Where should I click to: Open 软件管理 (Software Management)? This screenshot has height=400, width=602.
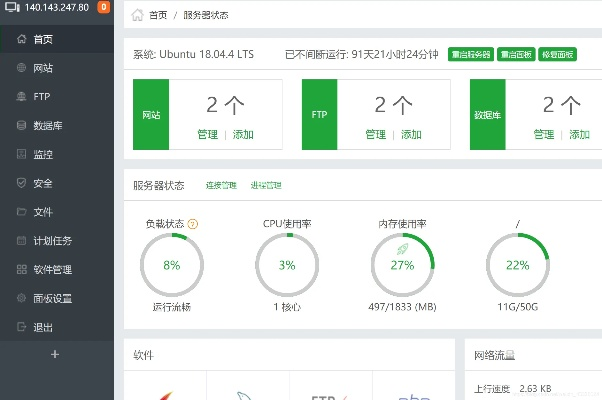click(x=52, y=269)
